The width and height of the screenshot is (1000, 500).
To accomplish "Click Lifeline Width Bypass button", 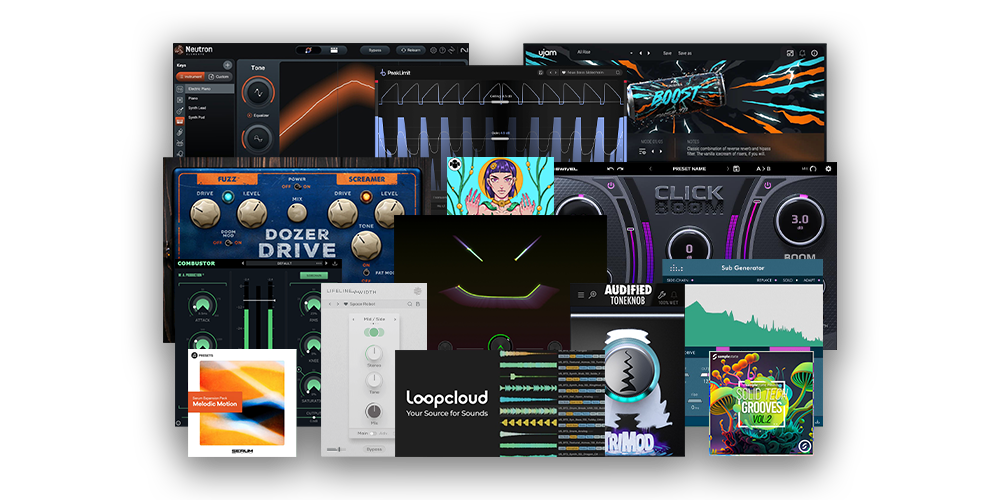I will pos(374,449).
